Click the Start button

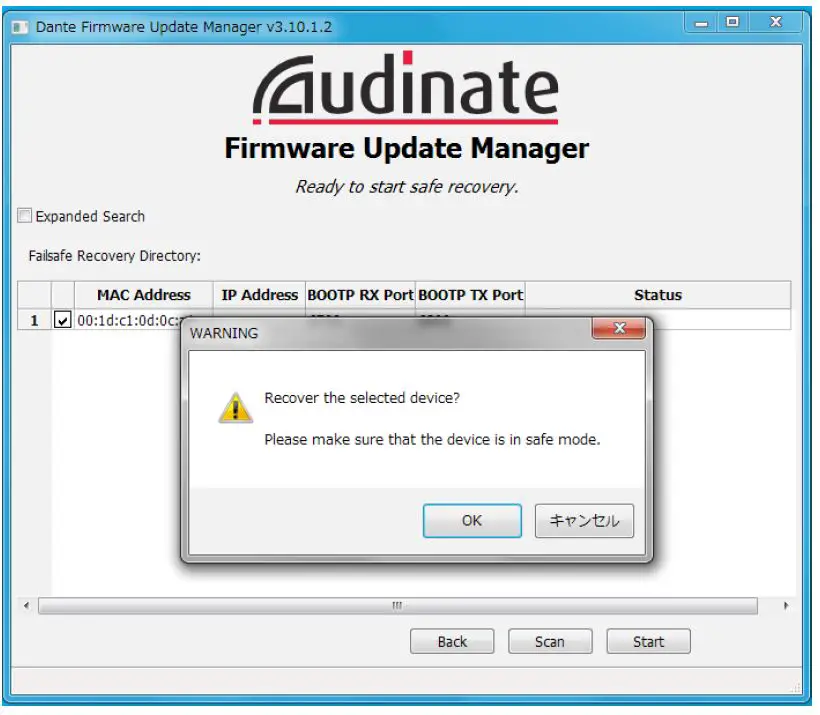click(648, 641)
